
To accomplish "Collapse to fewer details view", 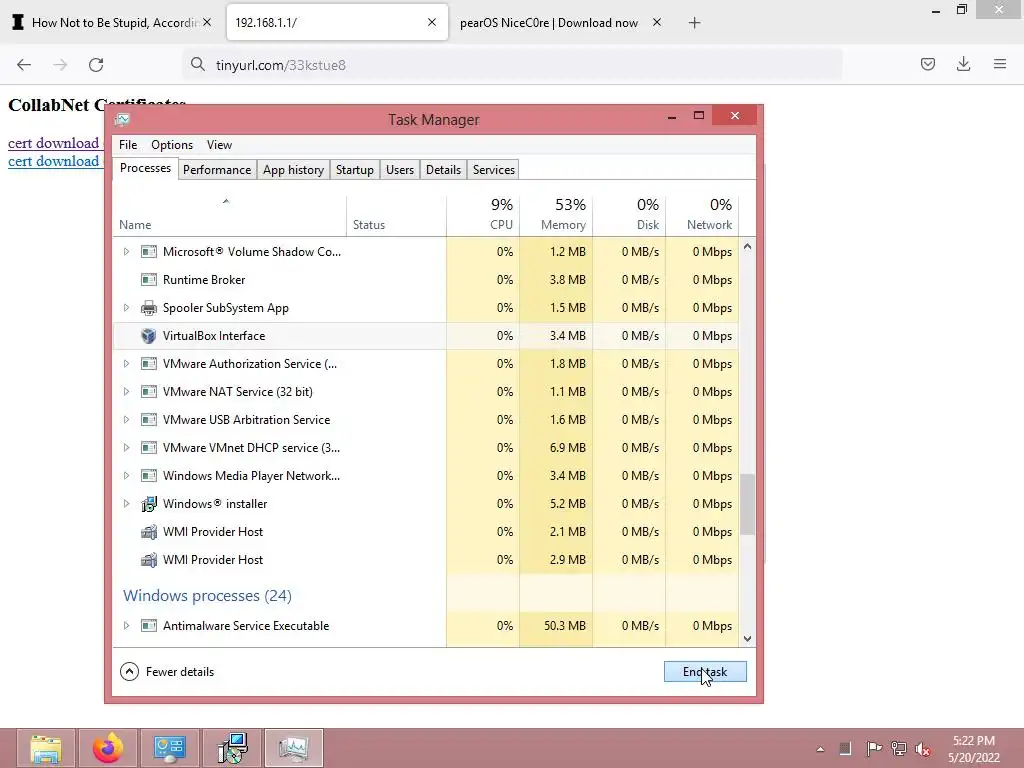I will 167,671.
